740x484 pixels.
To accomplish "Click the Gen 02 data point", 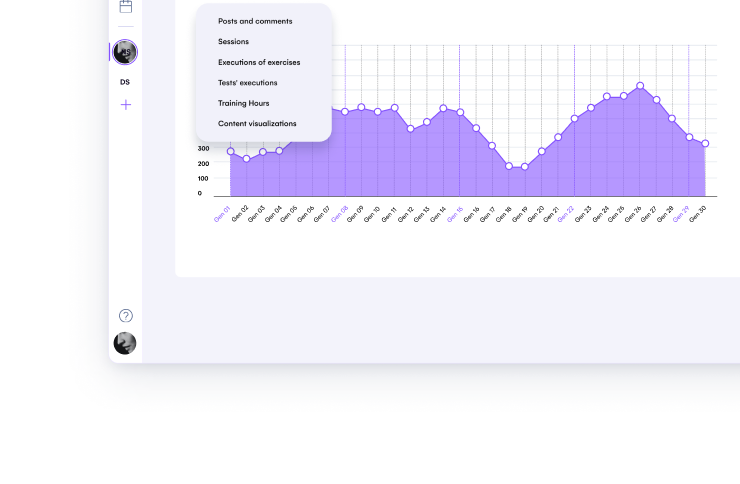I will [246, 159].
